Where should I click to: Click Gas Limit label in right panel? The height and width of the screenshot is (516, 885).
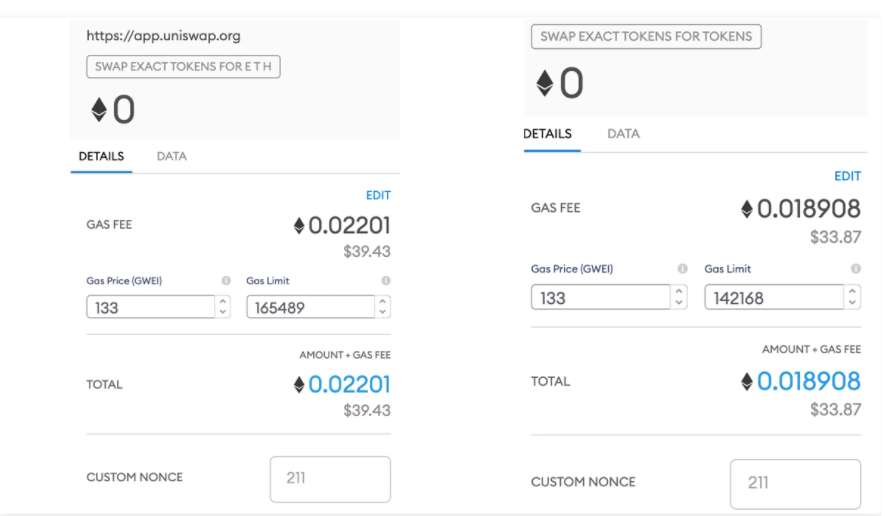728,269
